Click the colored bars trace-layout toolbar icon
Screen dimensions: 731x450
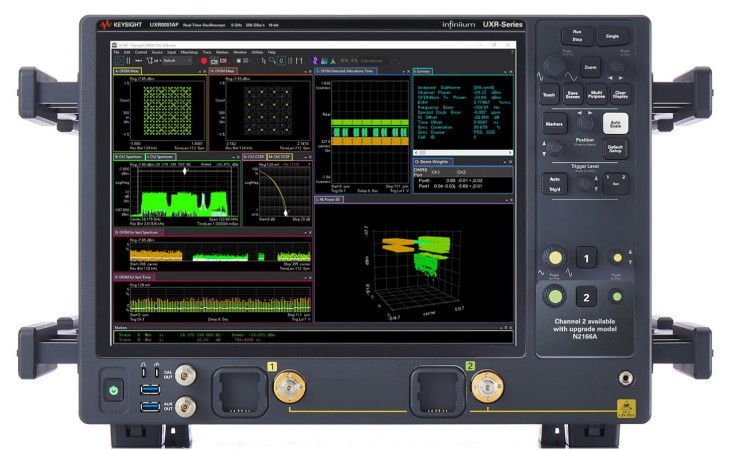point(298,61)
